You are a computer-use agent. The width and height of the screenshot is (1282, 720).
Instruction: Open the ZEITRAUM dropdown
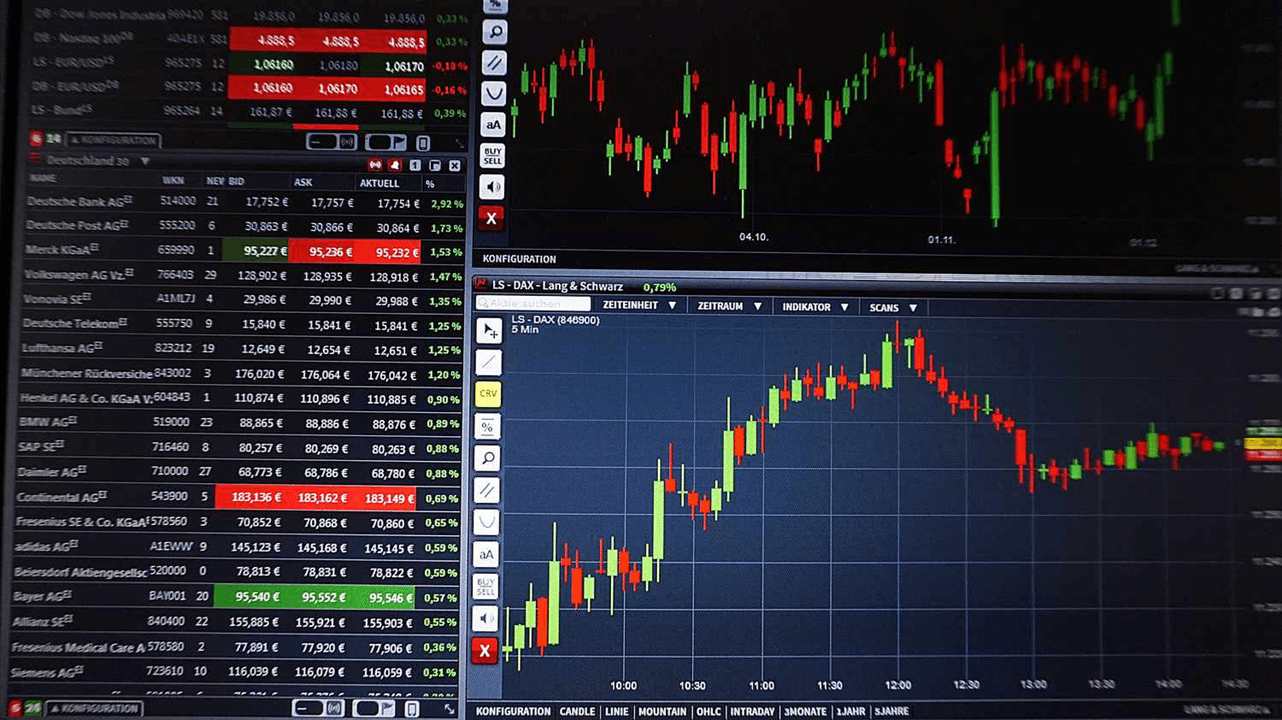730,306
